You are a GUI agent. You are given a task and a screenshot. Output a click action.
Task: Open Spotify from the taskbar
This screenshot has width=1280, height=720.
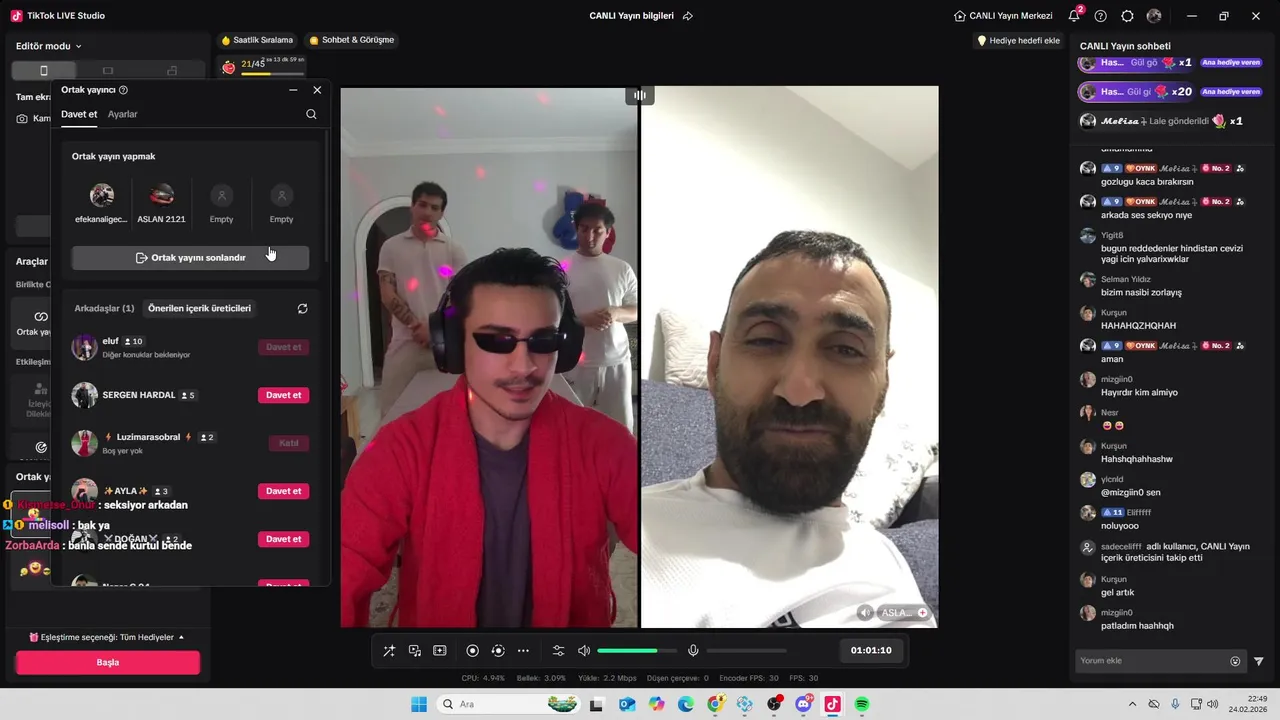[862, 704]
